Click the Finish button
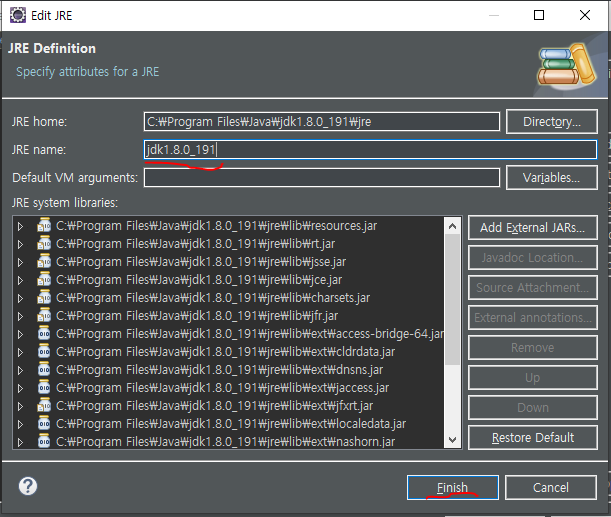Image resolution: width=611 pixels, height=517 pixels. click(452, 487)
